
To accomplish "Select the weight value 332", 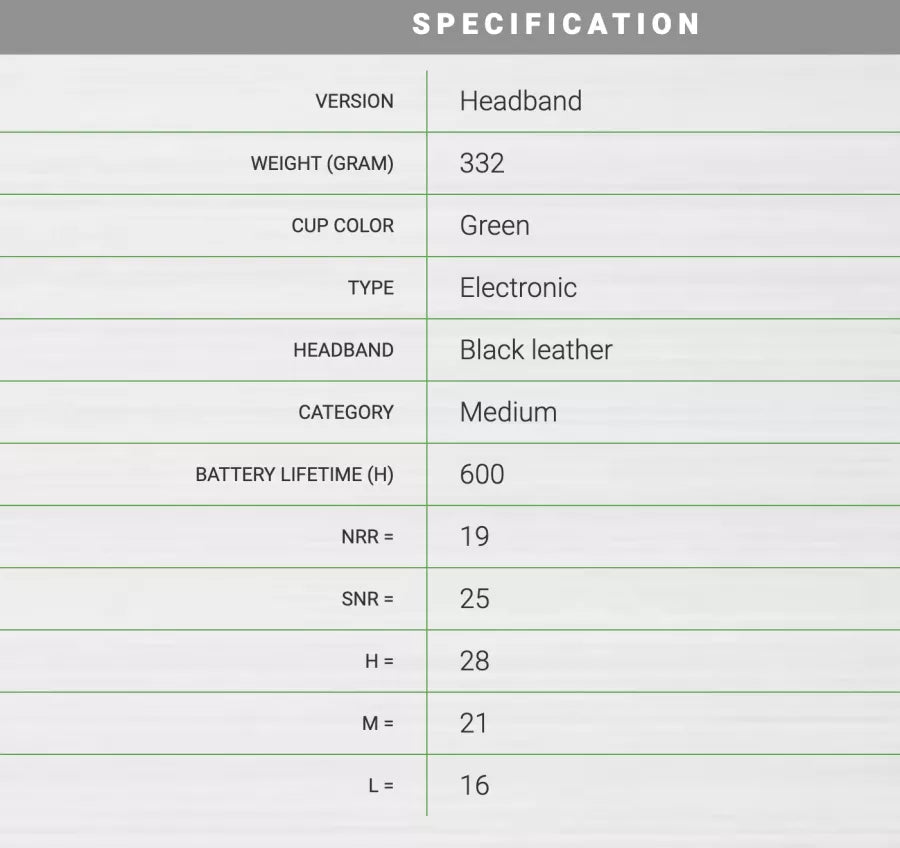I will pos(482,163).
